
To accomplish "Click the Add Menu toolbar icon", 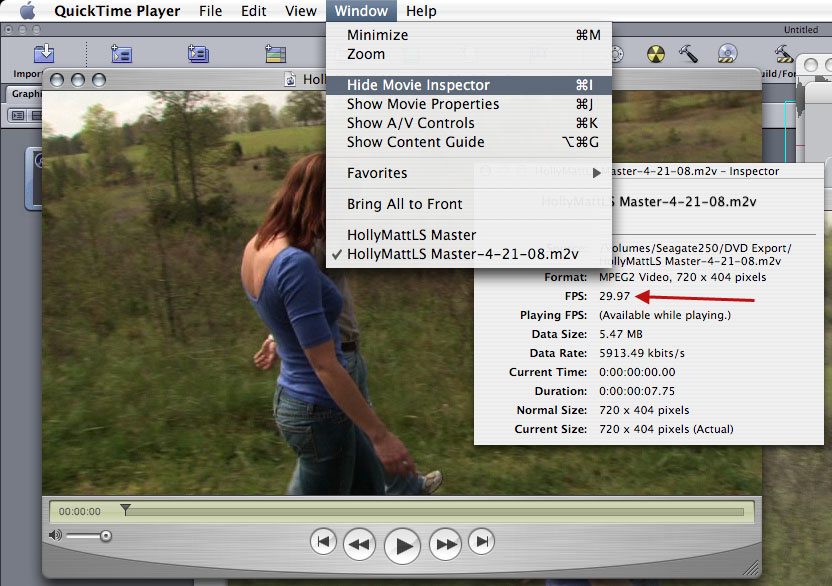I will [122, 54].
